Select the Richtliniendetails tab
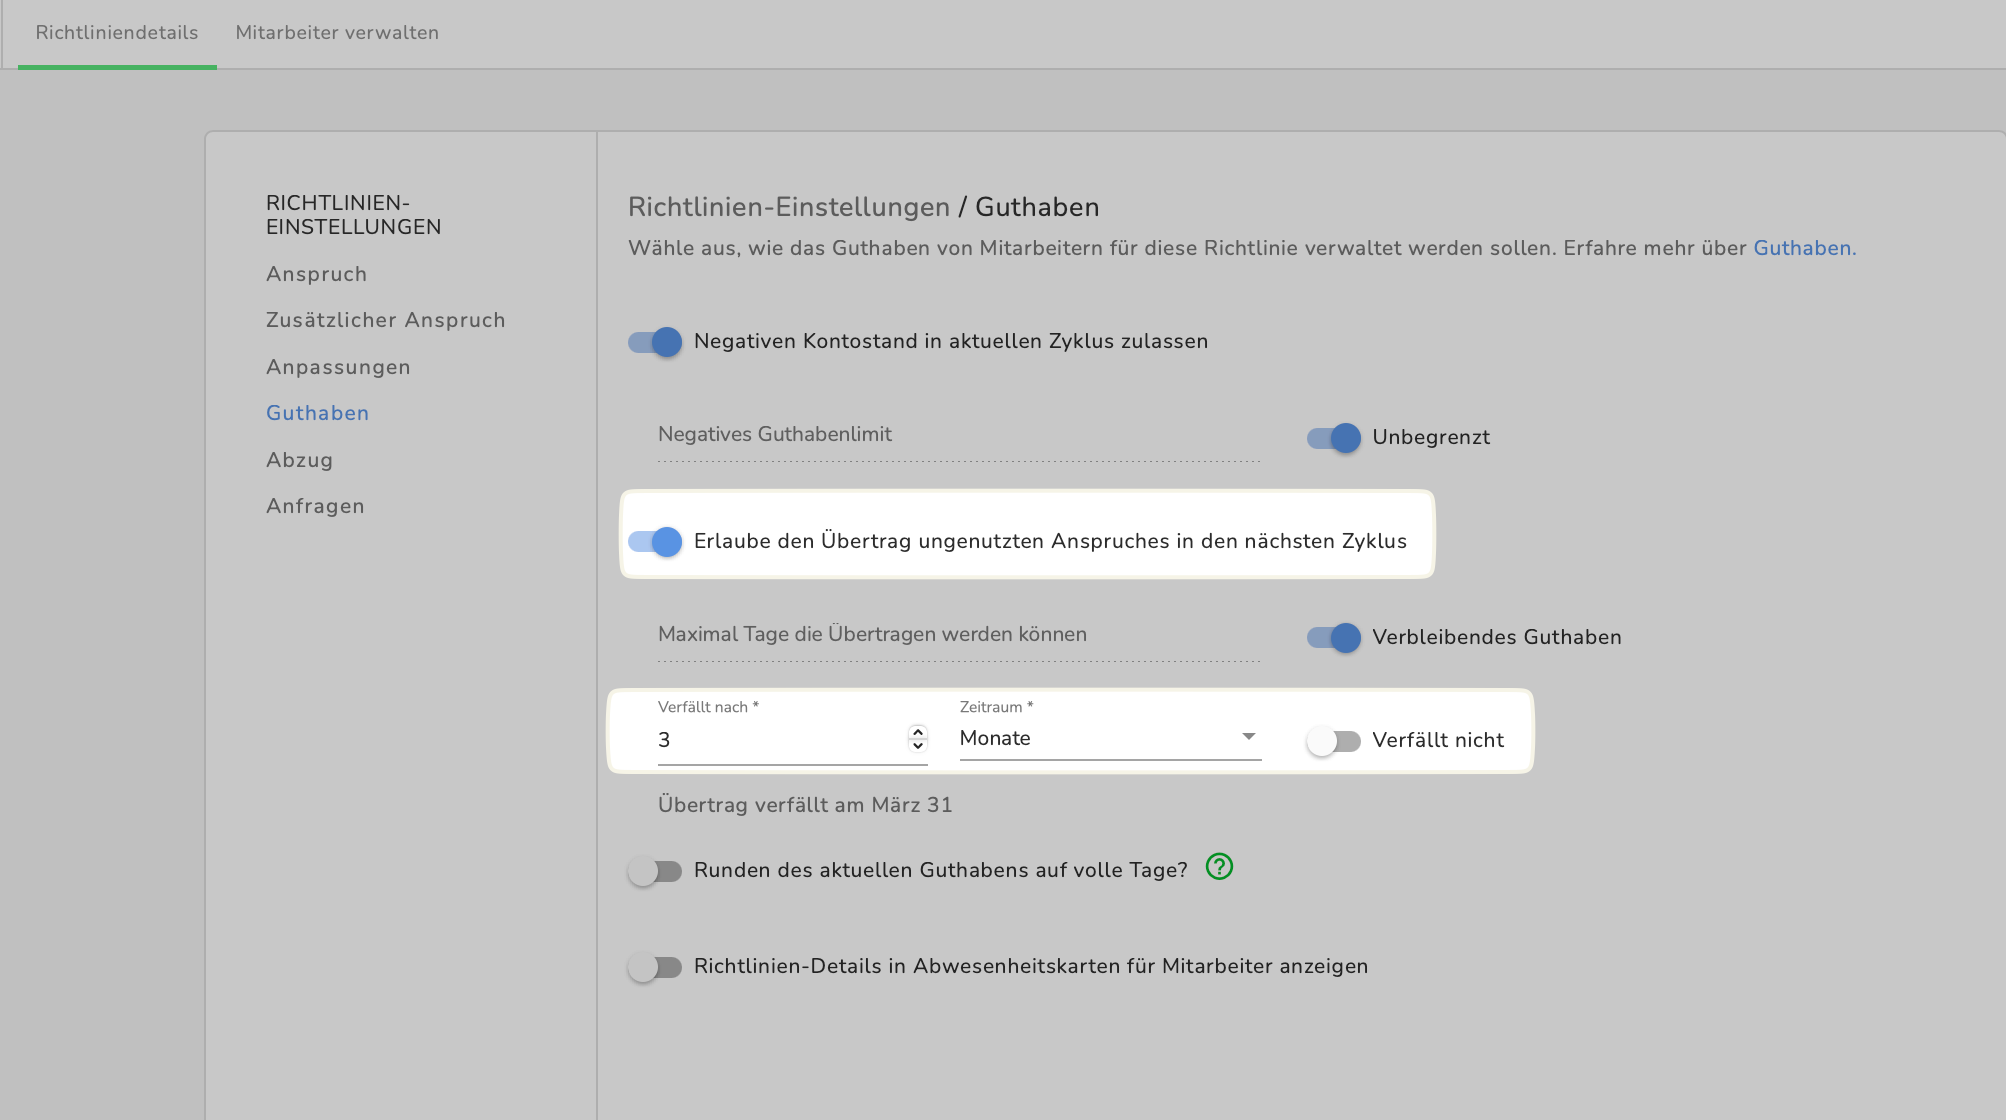 click(x=117, y=33)
